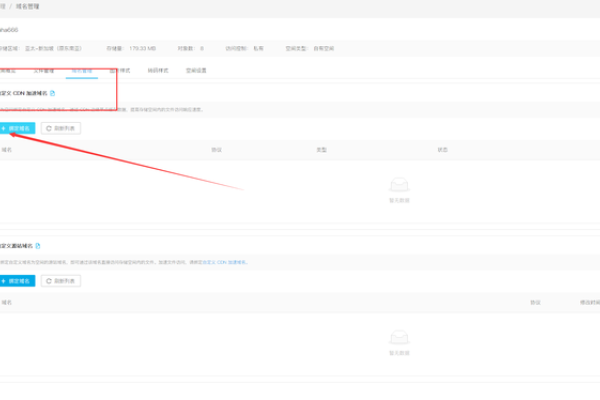Viewport: 600px width, 400px height.
Task: Open document icon beside 自定义 CDN 加速域名 heading
Action: [53, 92]
